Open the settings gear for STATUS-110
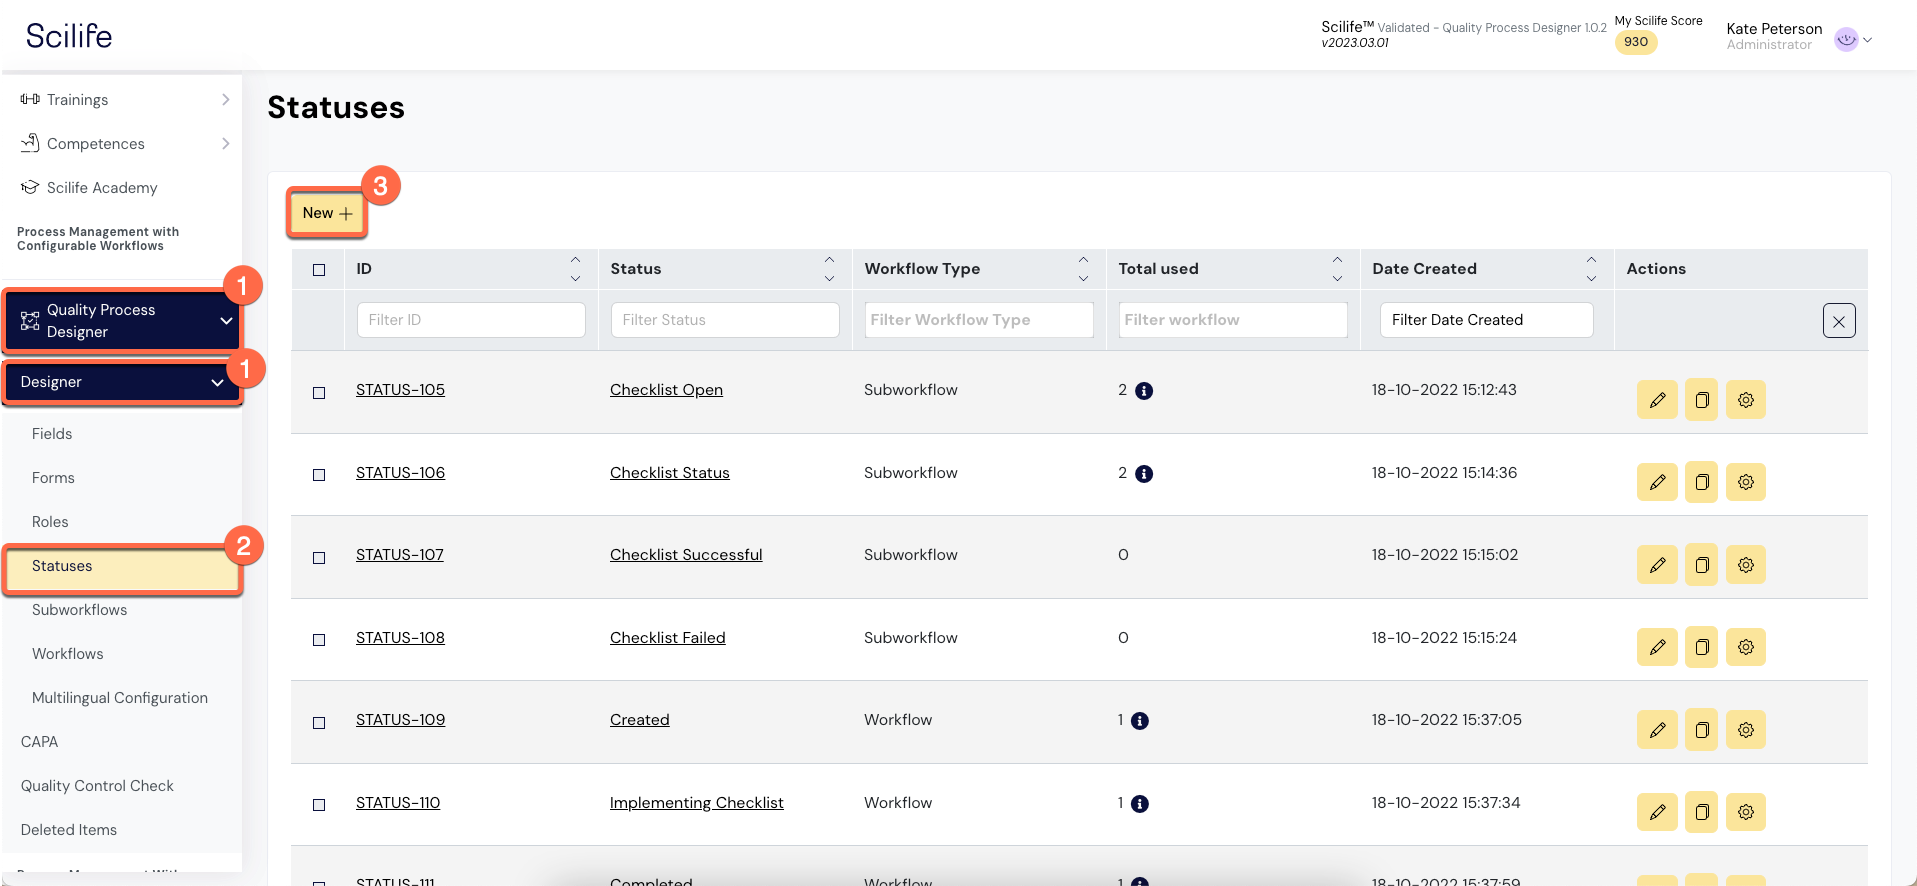Viewport: 1917px width, 886px height. [1745, 812]
